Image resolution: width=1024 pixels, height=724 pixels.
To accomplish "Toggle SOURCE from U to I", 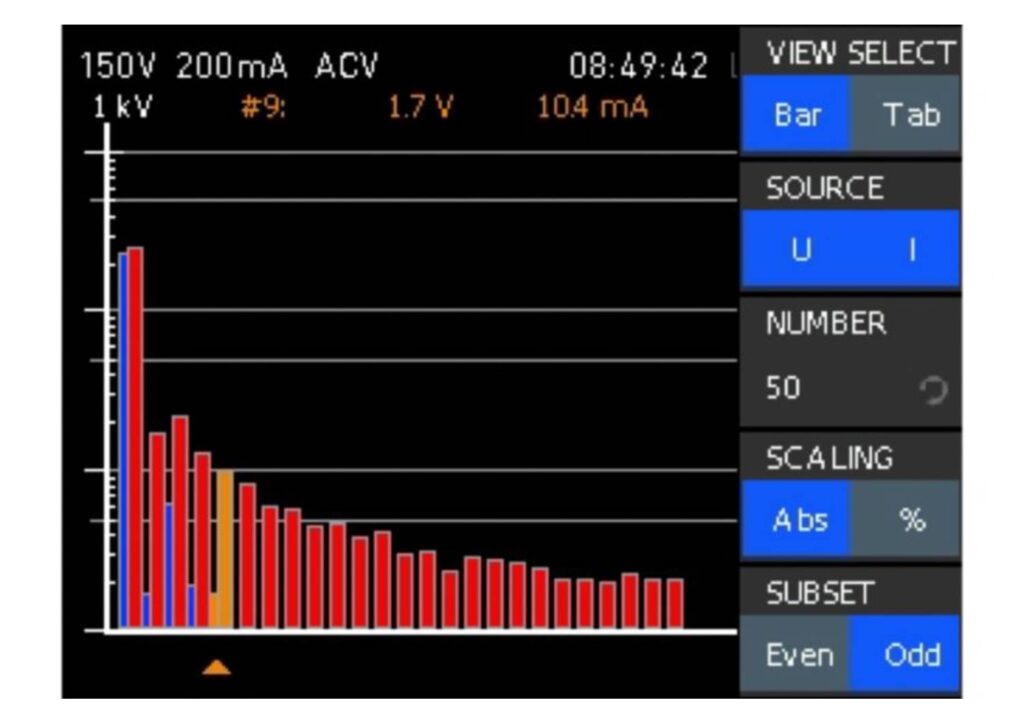I will click(912, 249).
